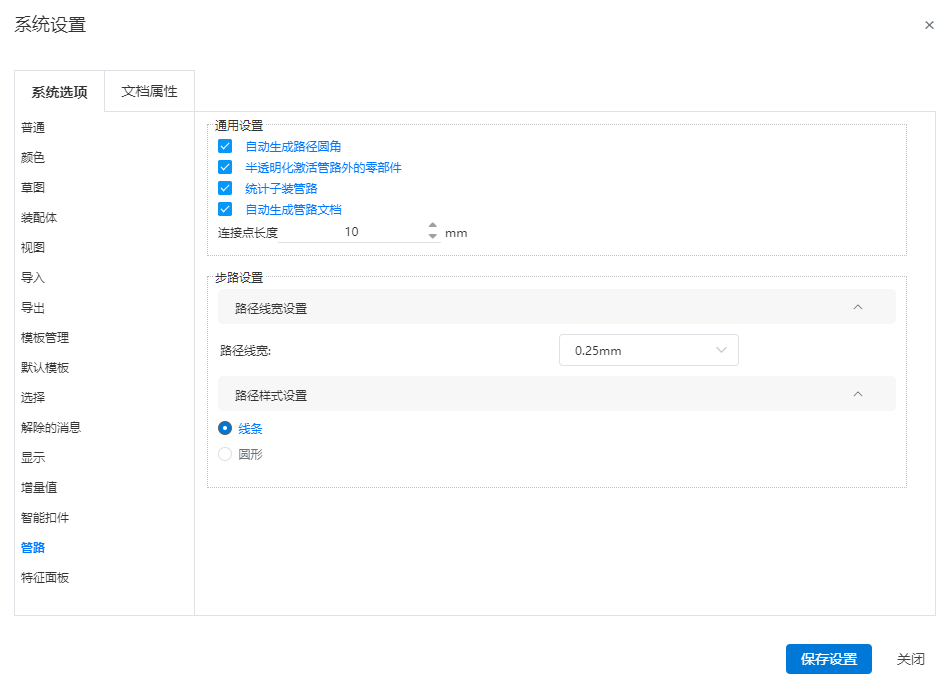Go to 模板管理 settings category

coord(45,338)
